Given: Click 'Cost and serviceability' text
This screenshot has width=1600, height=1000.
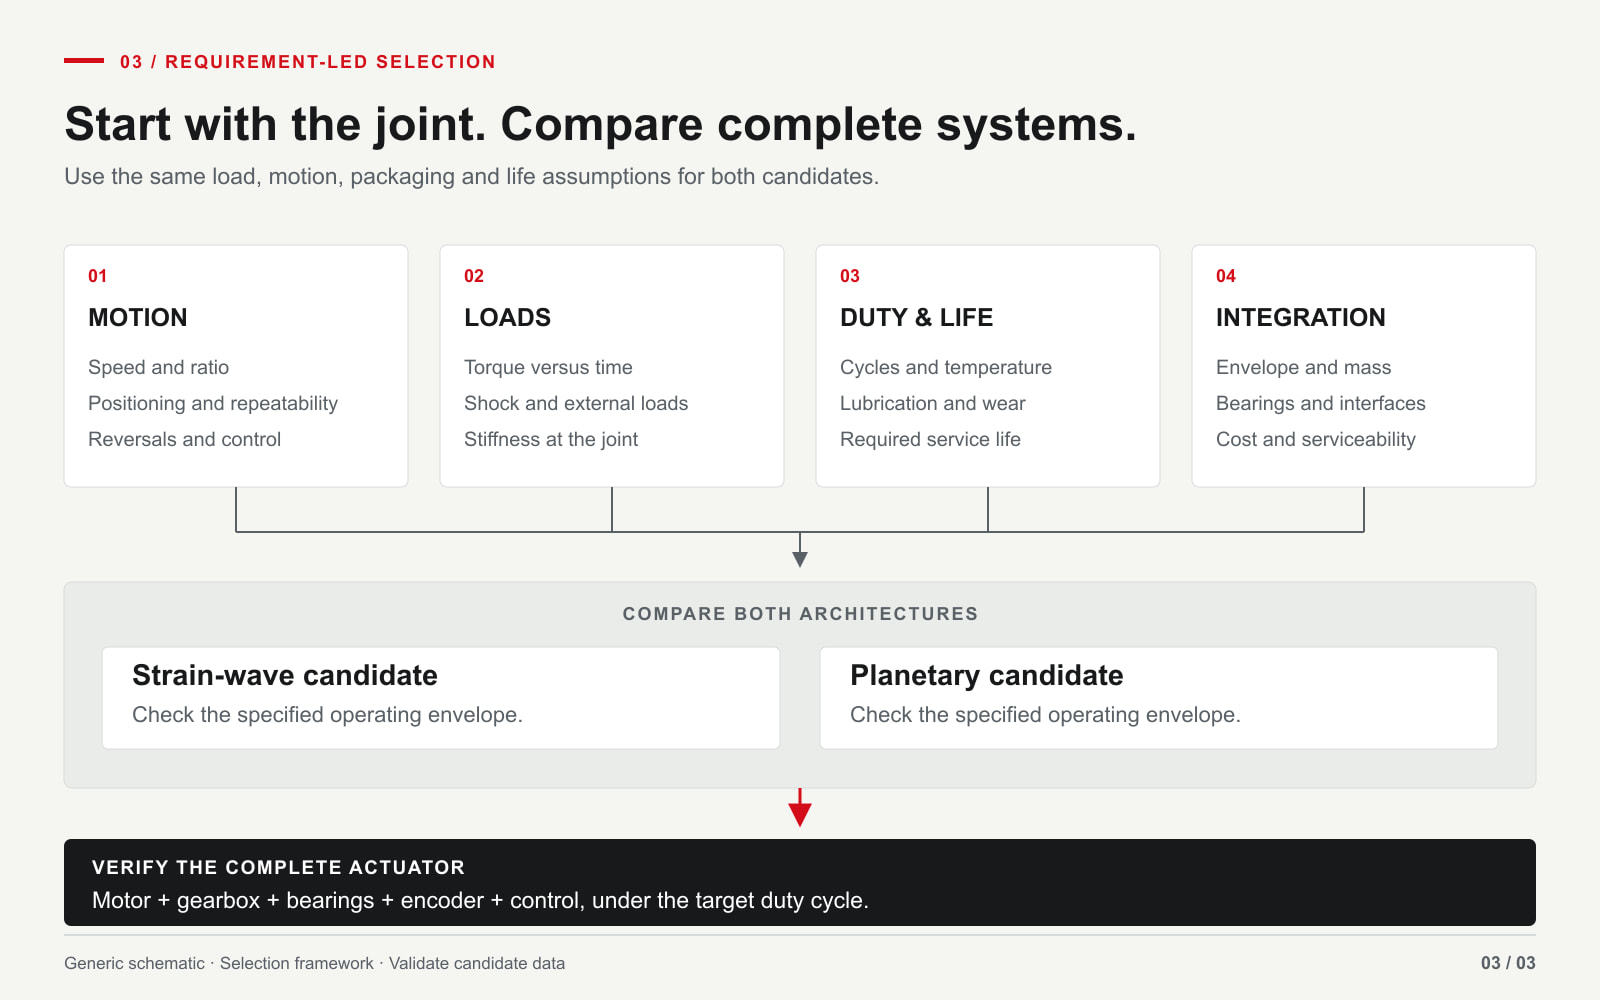Looking at the screenshot, I should click(x=1315, y=440).
